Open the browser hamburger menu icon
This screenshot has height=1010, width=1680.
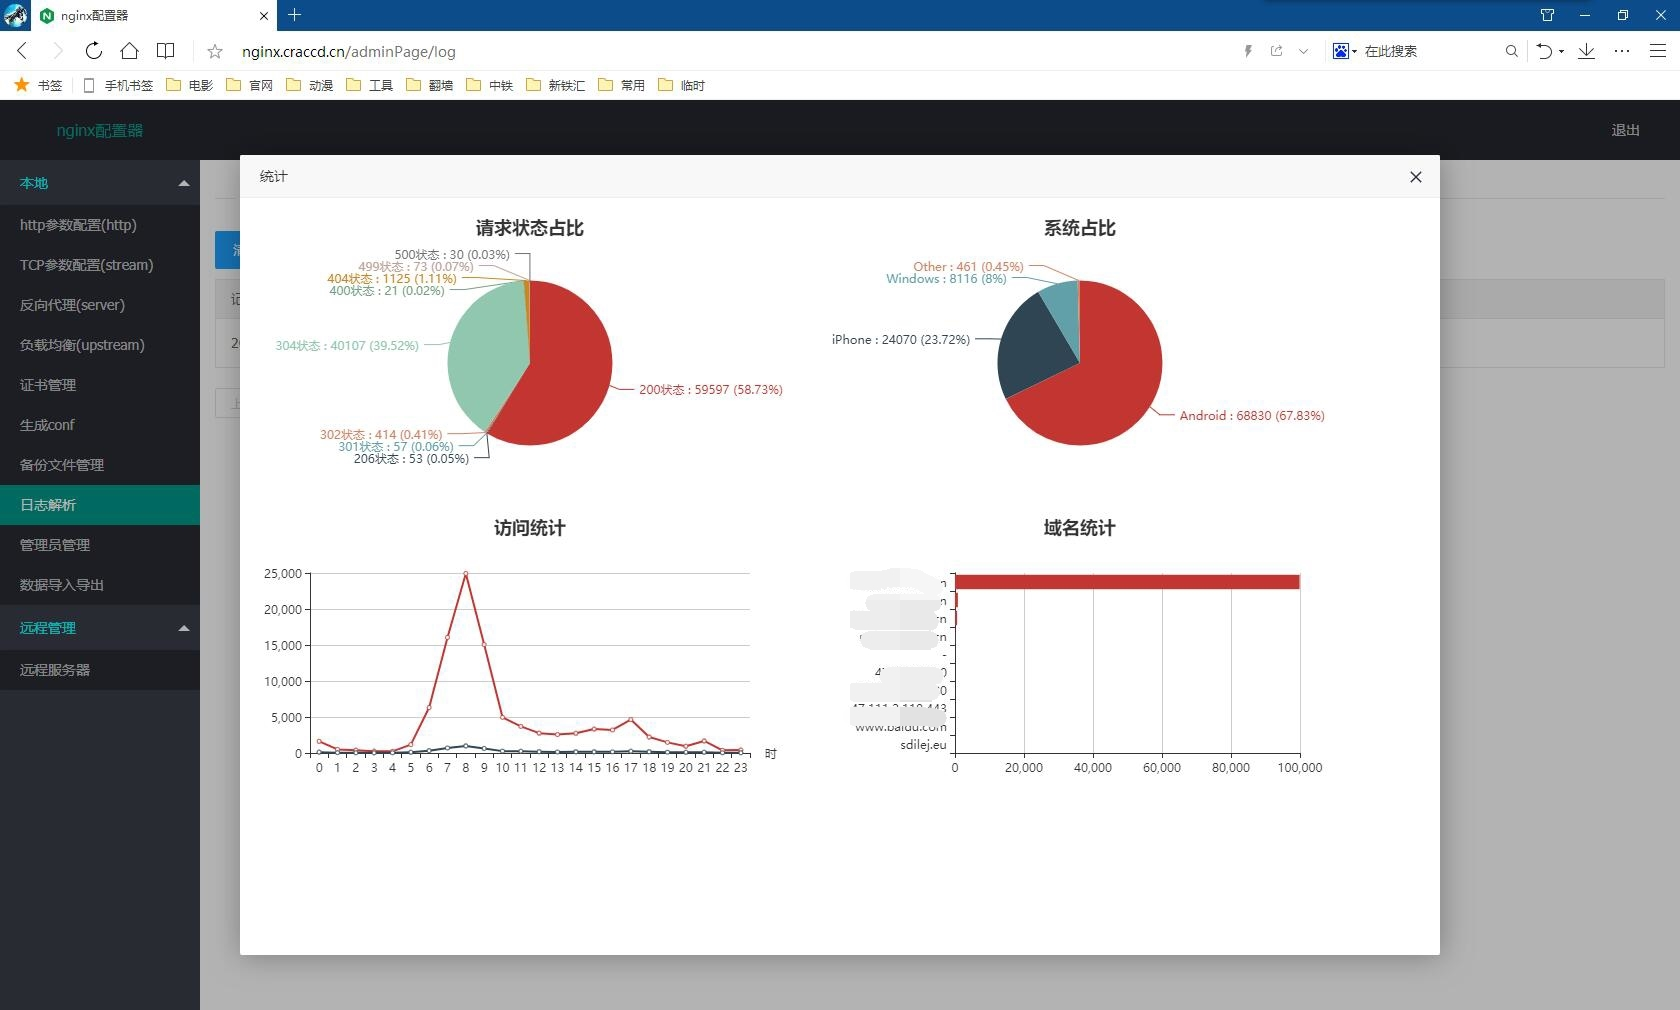tap(1657, 51)
